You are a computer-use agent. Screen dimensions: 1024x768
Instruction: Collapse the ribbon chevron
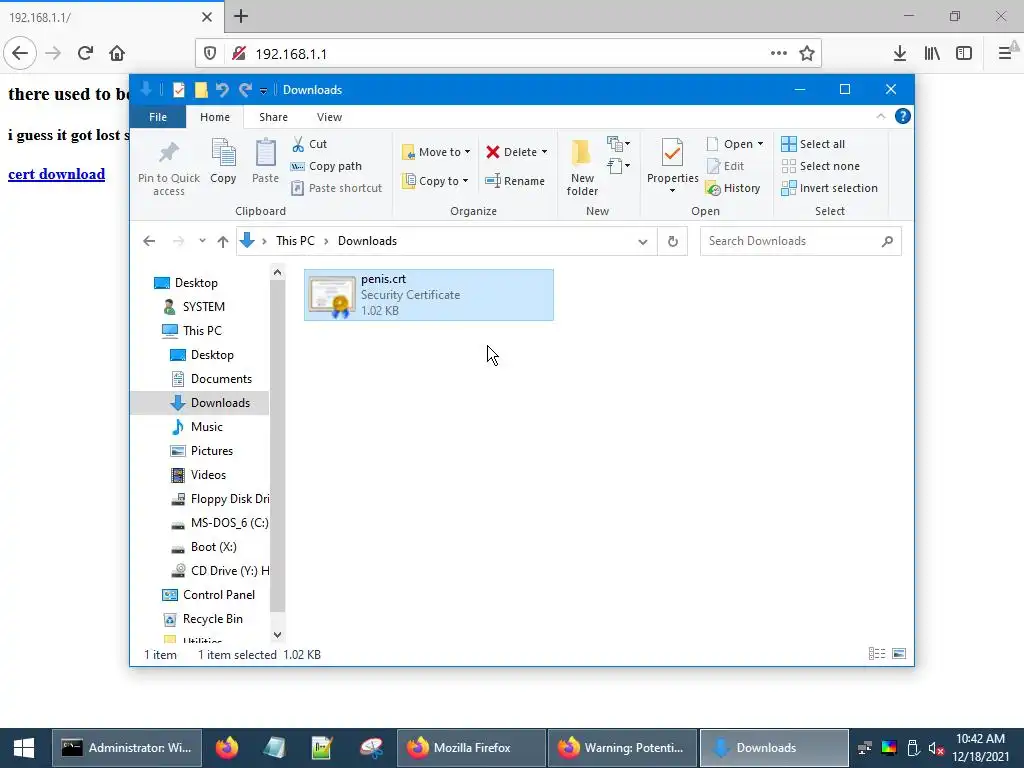point(880,116)
